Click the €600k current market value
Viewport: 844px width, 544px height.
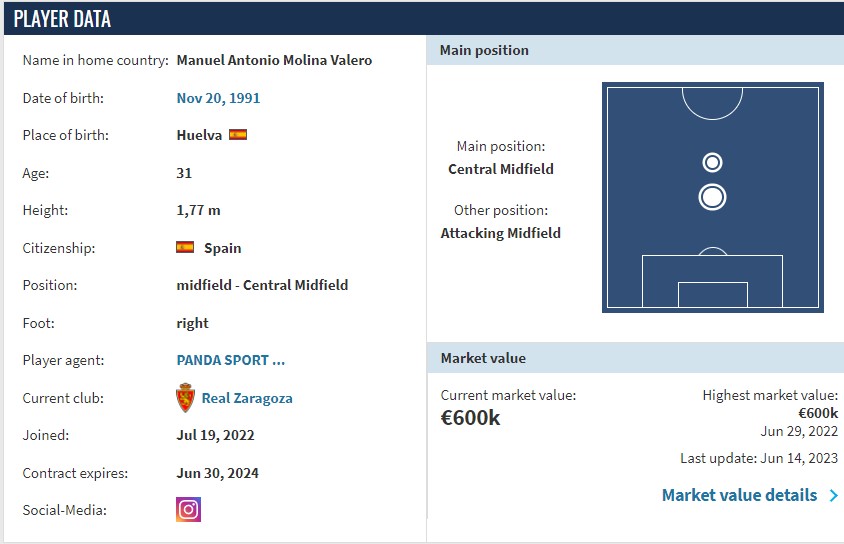coord(470,418)
